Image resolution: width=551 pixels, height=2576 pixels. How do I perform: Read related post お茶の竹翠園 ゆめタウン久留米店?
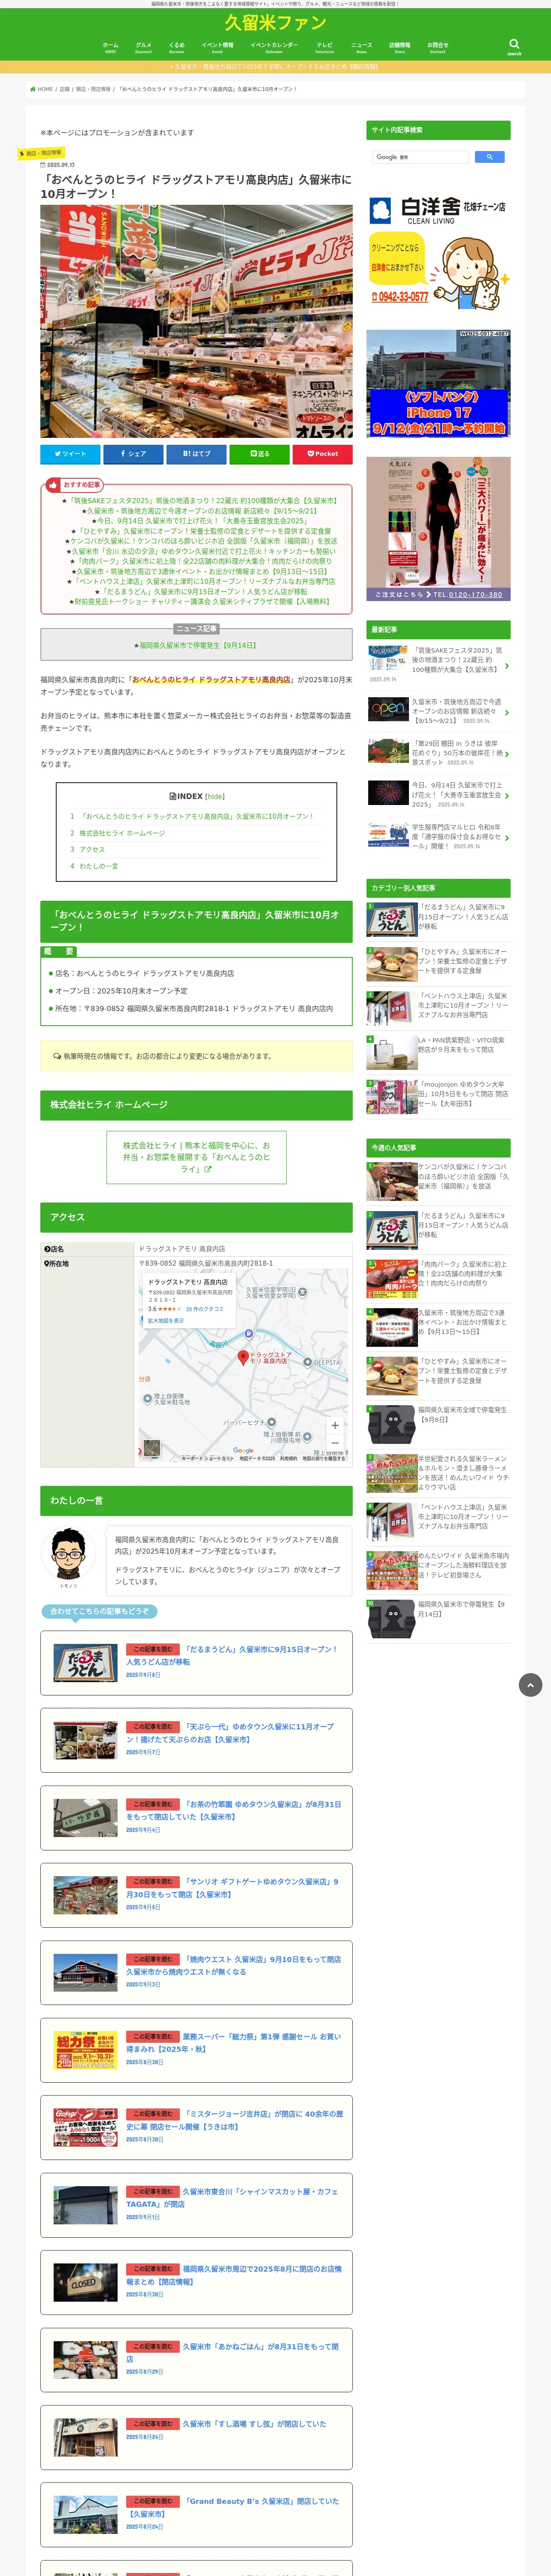tap(196, 1817)
